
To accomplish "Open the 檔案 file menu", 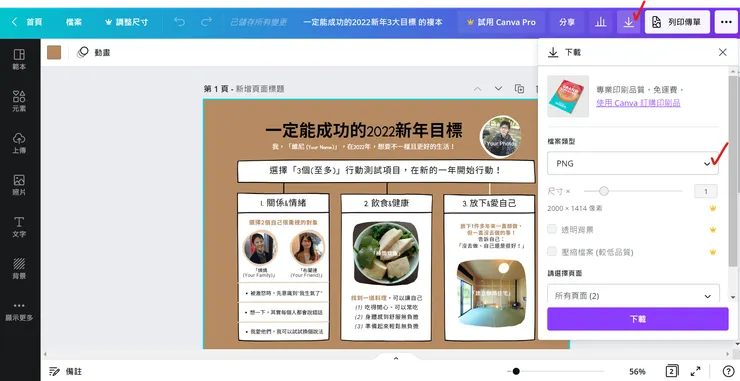I will tap(74, 22).
